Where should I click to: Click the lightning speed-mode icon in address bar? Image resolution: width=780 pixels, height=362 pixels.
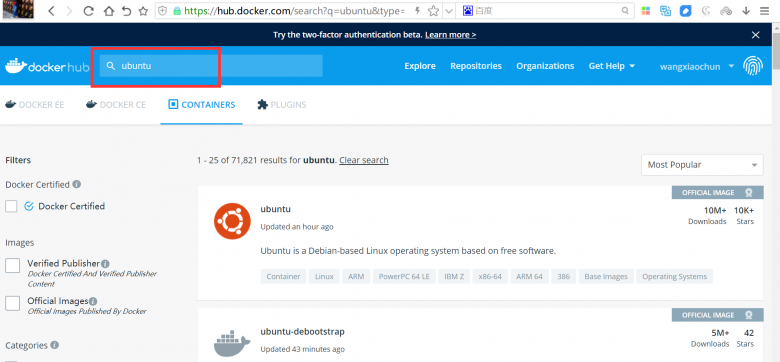(417, 10)
